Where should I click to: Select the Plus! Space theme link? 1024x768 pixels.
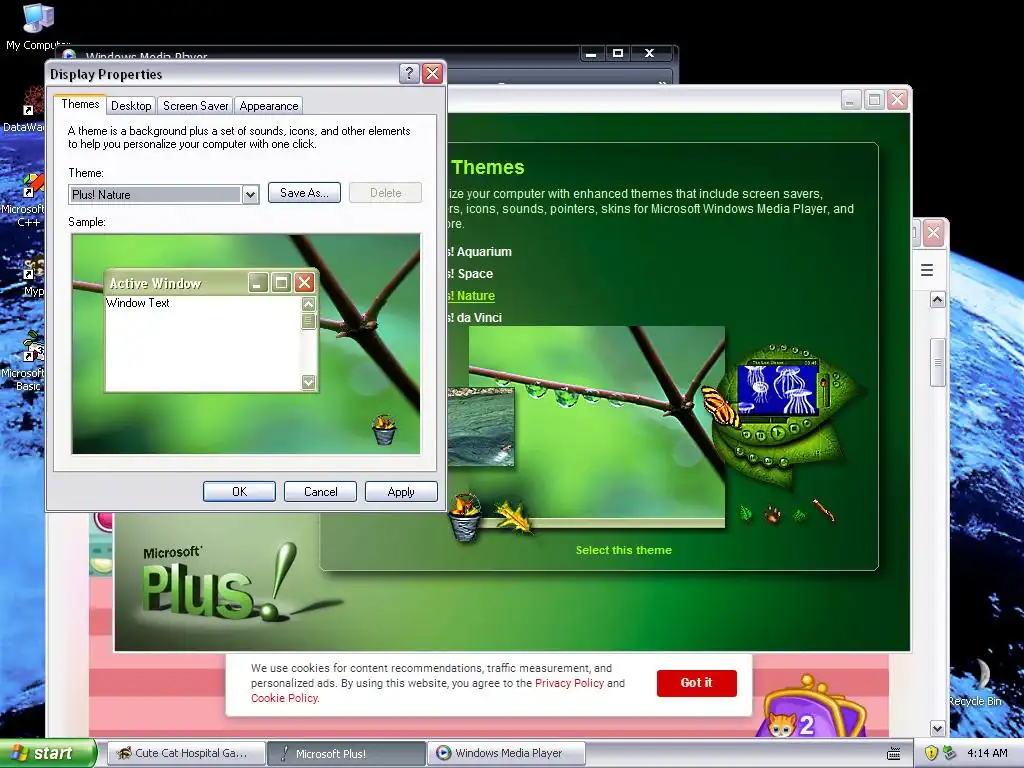point(470,274)
